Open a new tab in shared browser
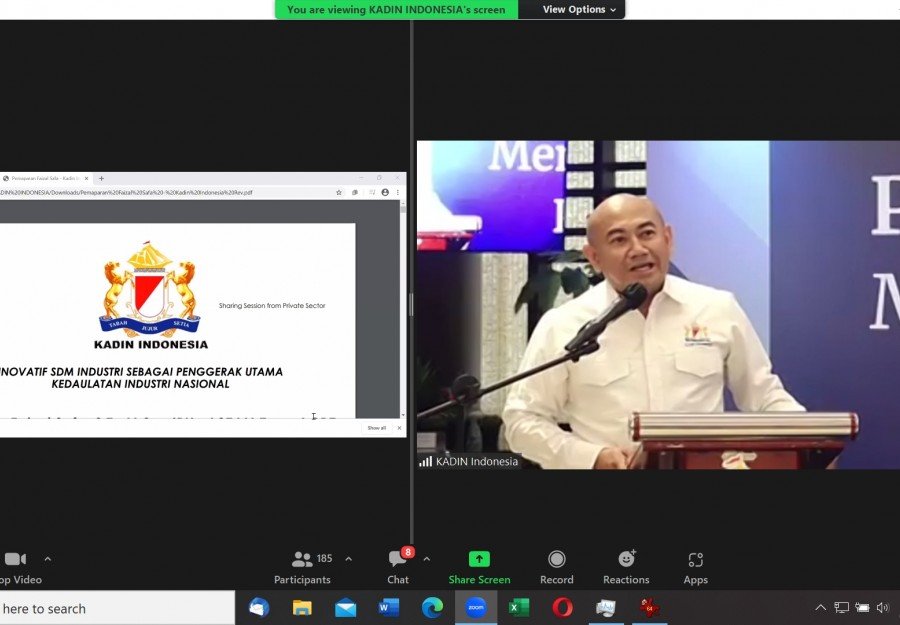 coord(102,178)
